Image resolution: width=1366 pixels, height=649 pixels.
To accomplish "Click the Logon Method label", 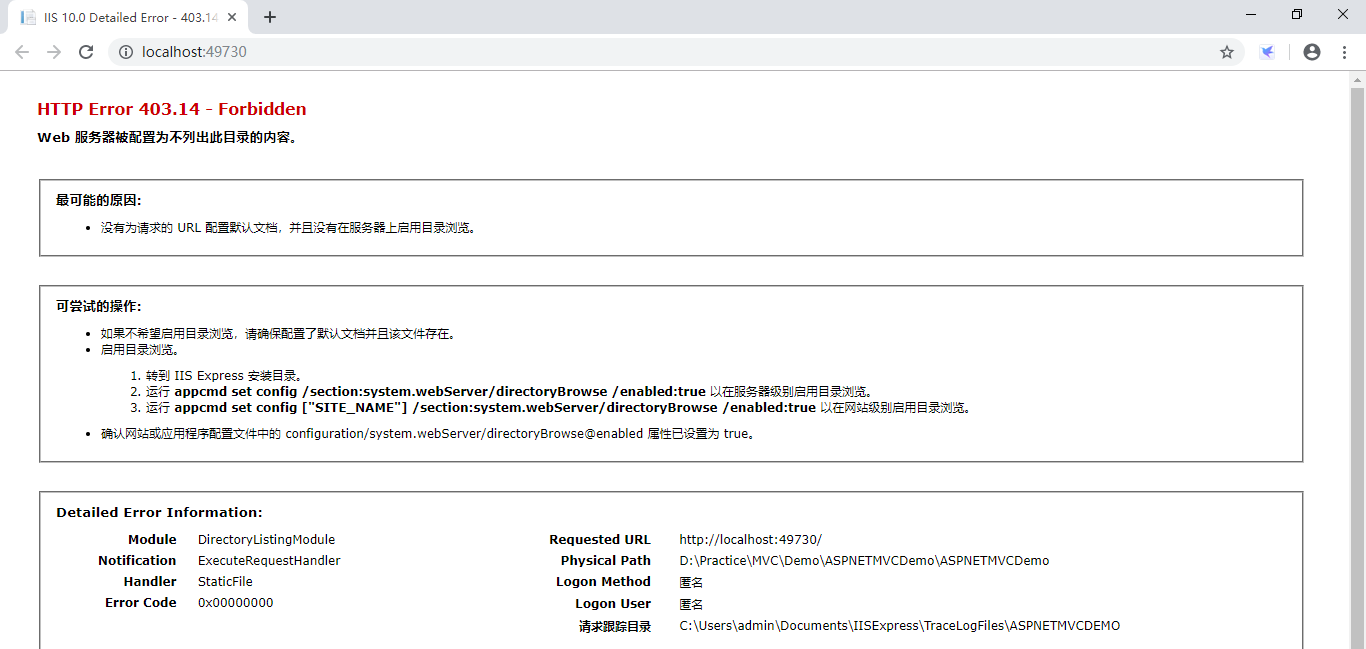I will 603,581.
